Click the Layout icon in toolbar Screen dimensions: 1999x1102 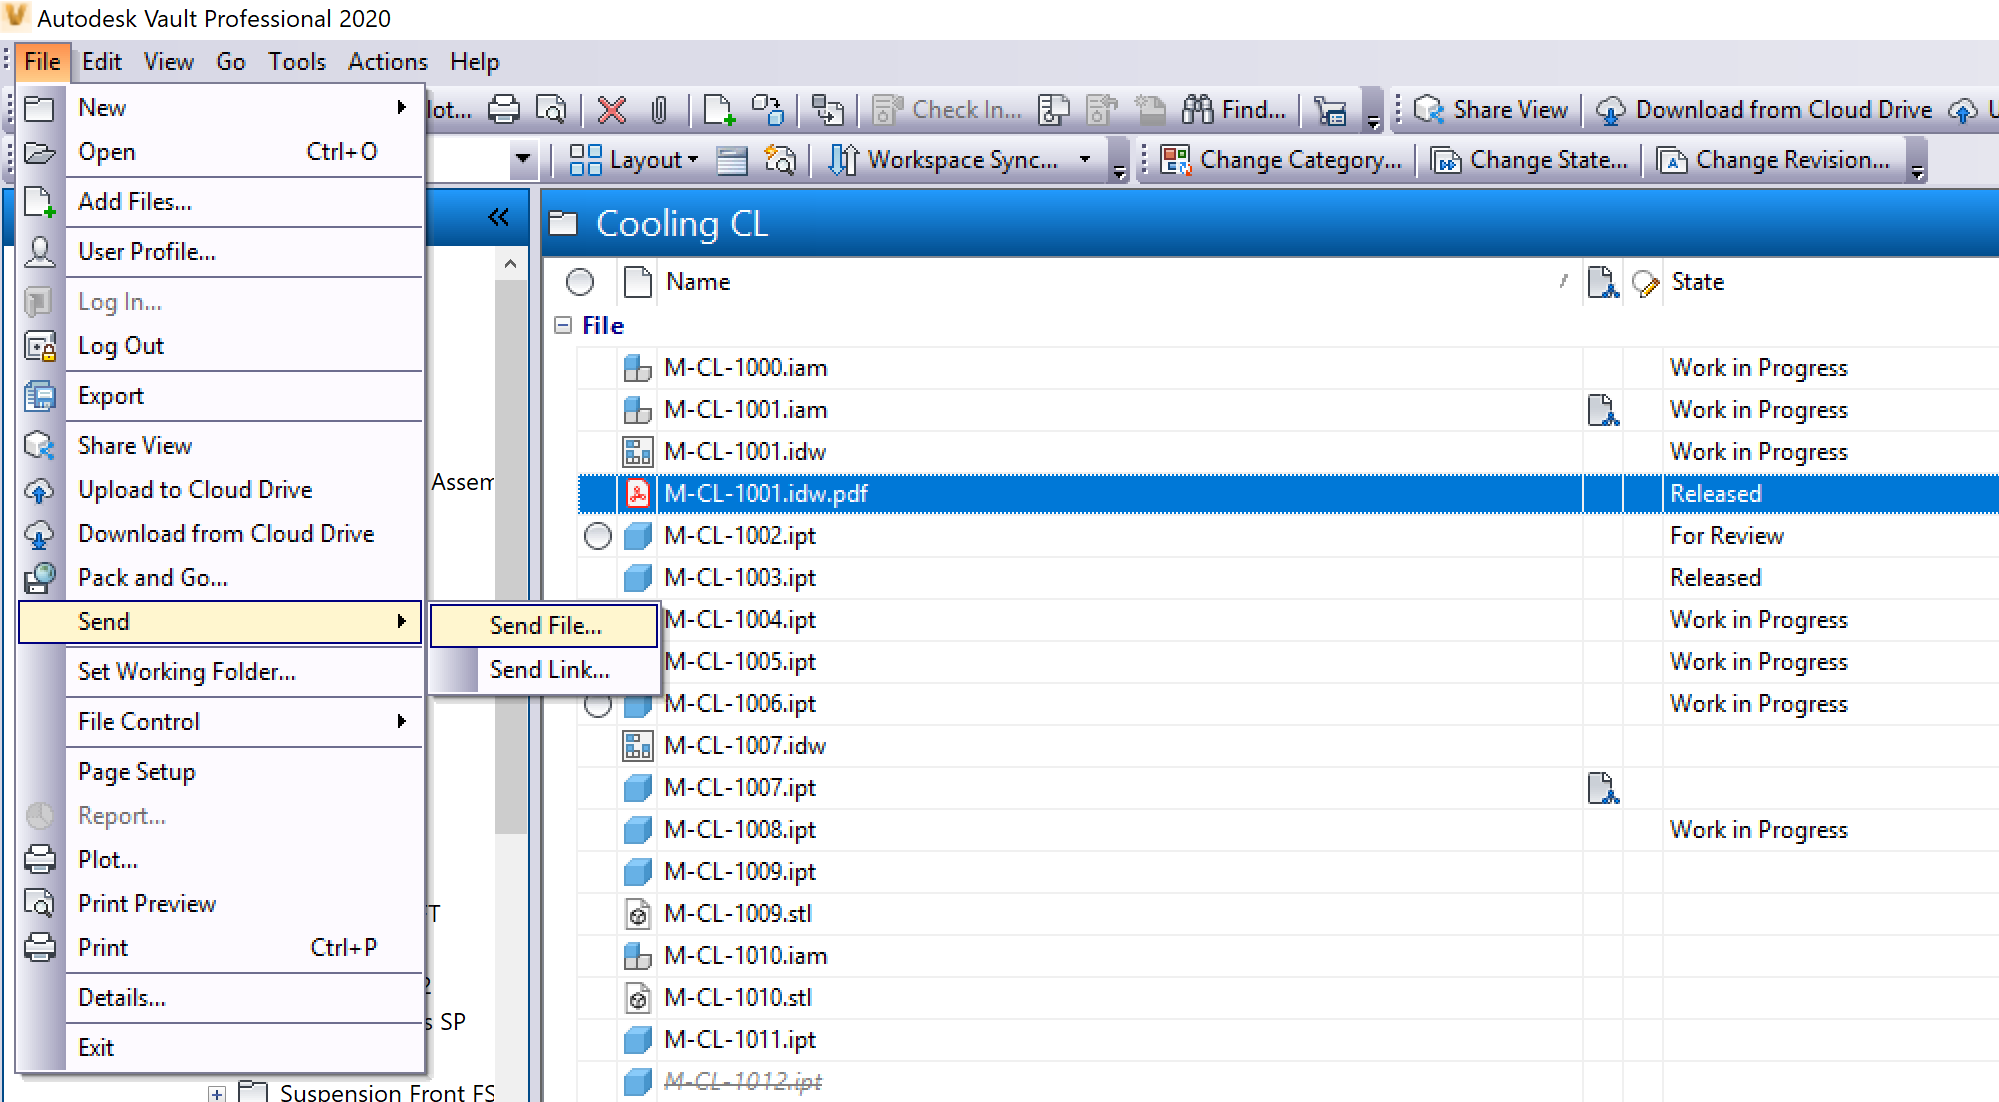[x=585, y=160]
